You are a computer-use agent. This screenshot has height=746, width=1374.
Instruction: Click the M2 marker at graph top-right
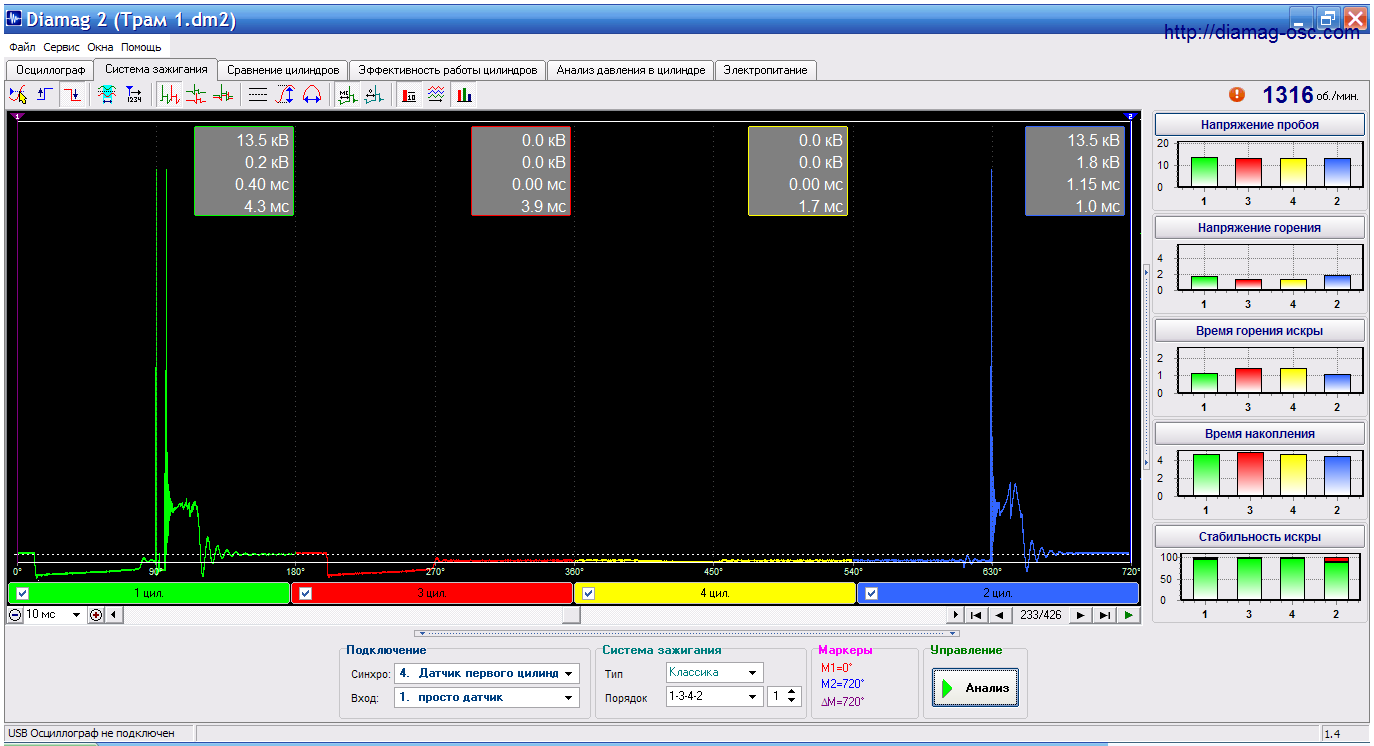tap(1130, 117)
